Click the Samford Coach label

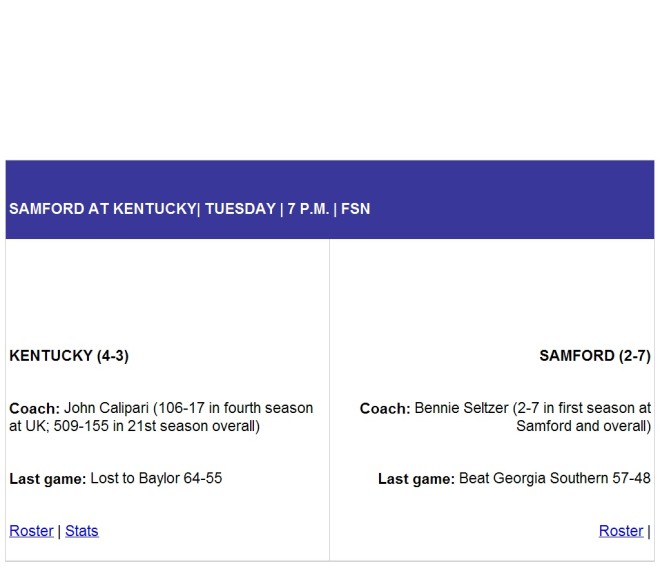pos(385,408)
